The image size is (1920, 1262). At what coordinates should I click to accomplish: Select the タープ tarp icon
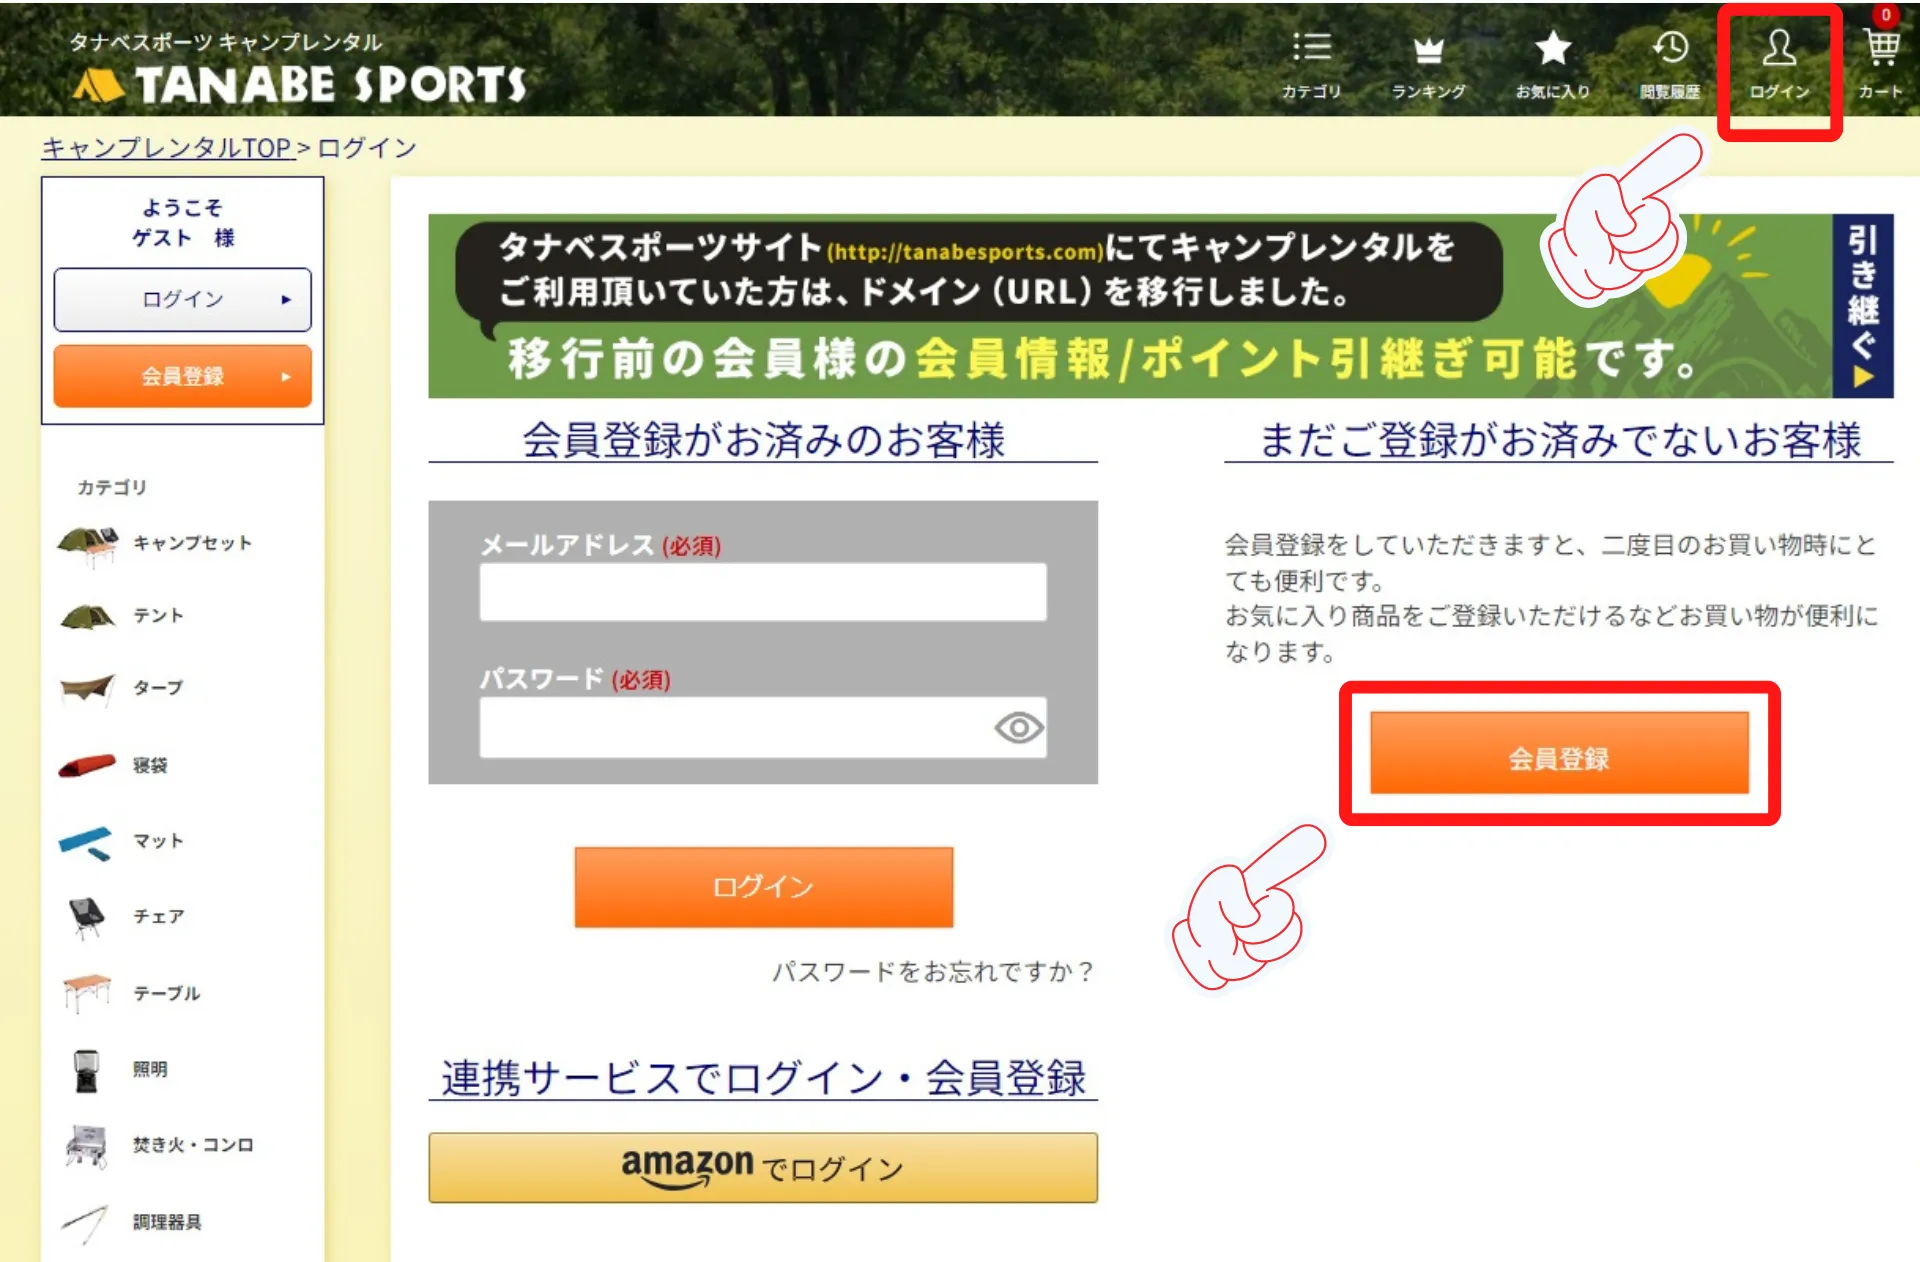click(87, 688)
